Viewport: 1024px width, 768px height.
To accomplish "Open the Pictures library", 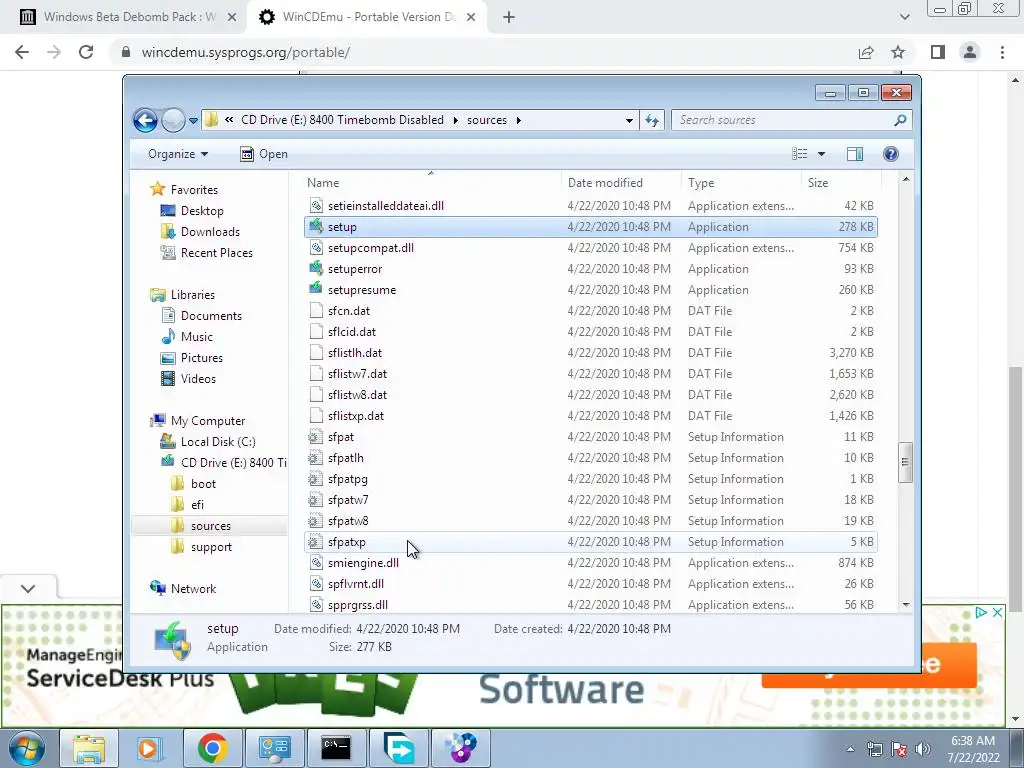I will [x=202, y=358].
